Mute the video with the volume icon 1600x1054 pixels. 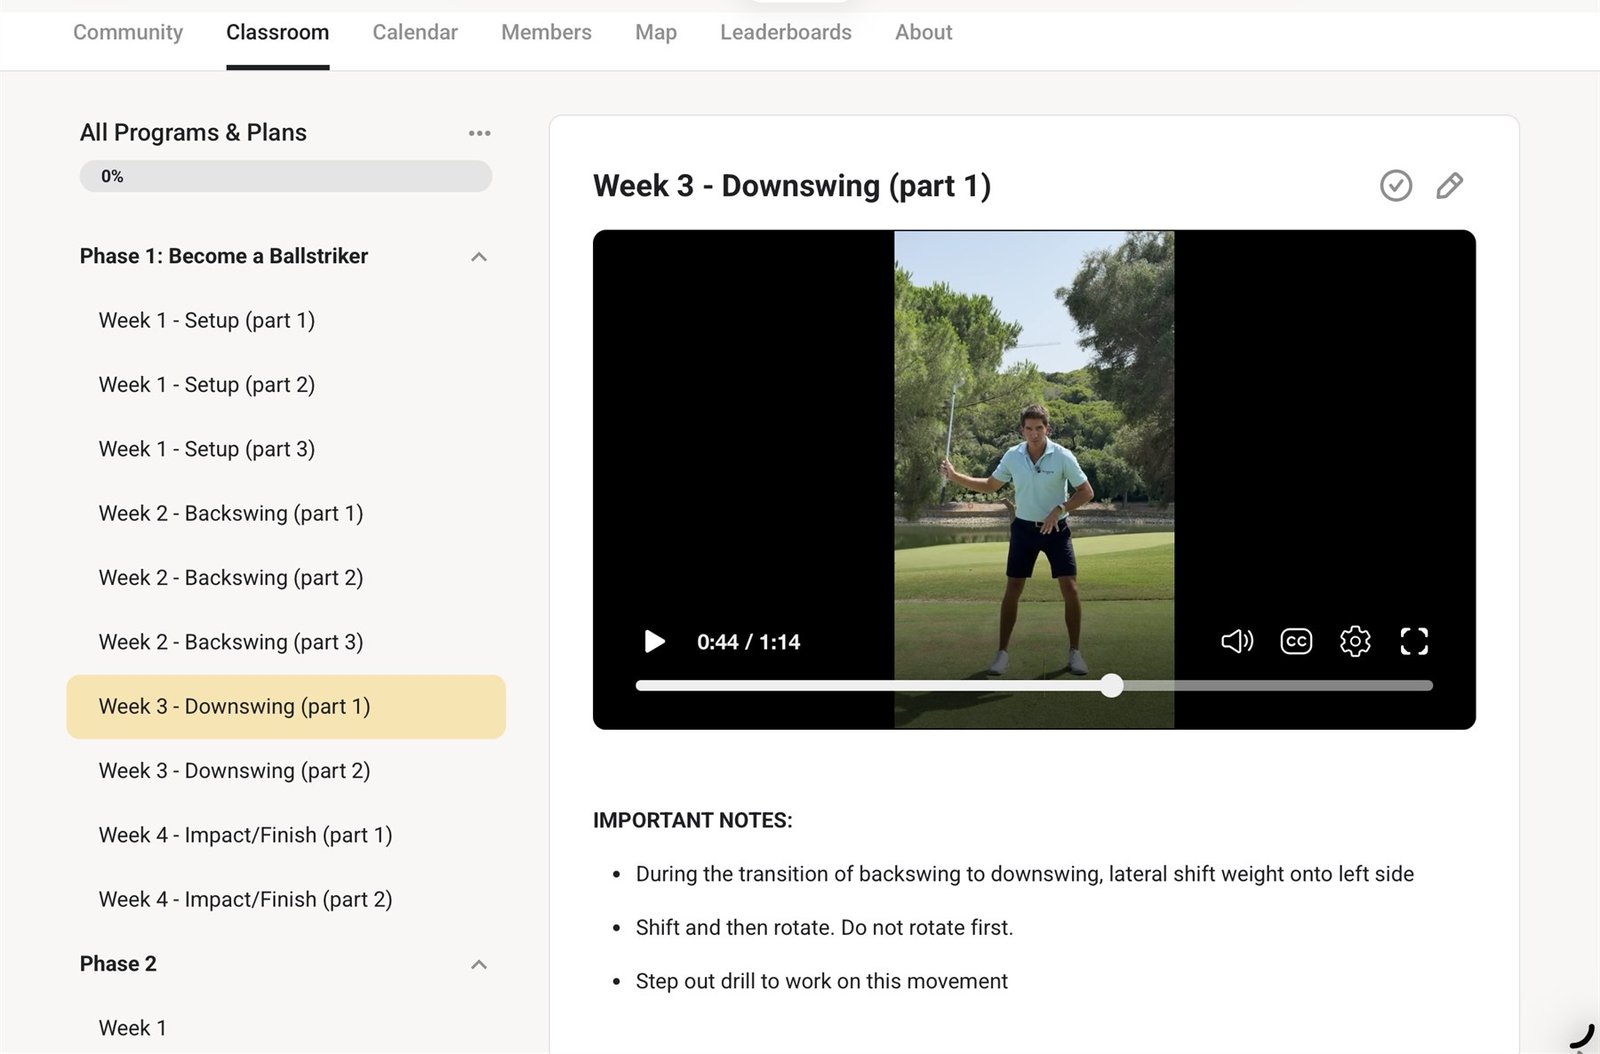1237,641
